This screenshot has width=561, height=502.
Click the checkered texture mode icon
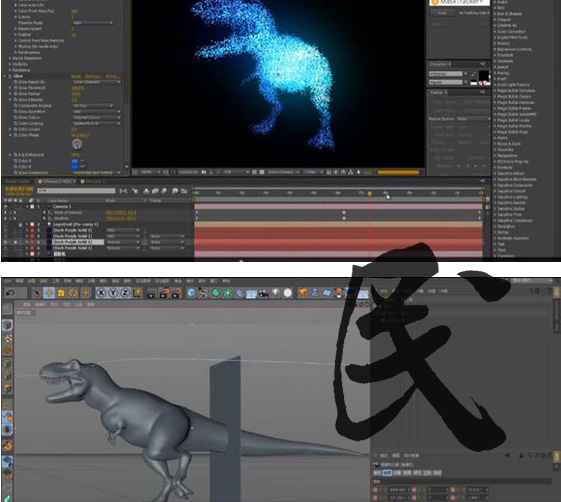tap(8, 337)
